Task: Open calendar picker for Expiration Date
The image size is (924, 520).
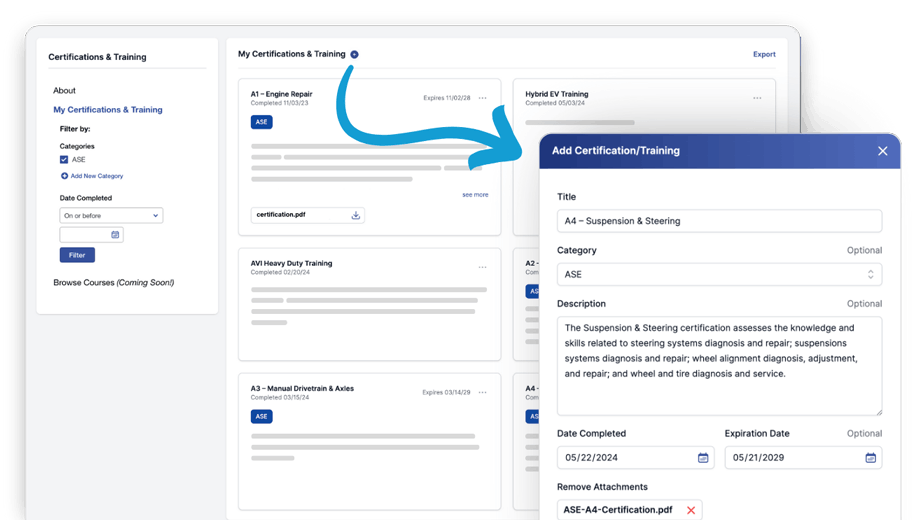Action: [x=870, y=458]
